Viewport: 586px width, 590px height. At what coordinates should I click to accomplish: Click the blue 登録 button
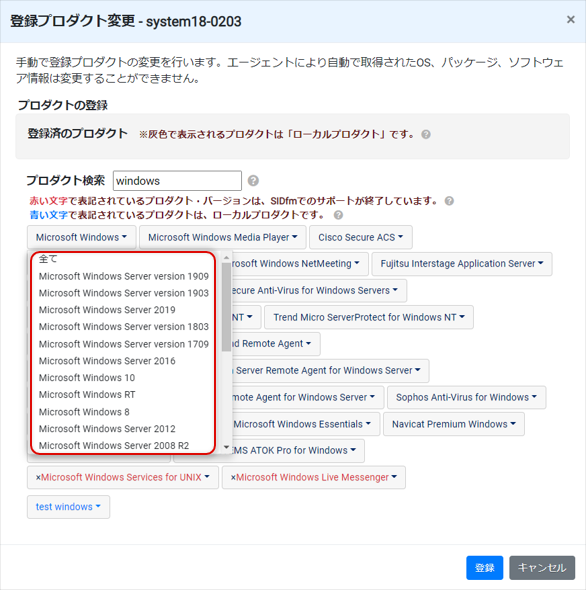pyautogui.click(x=484, y=568)
